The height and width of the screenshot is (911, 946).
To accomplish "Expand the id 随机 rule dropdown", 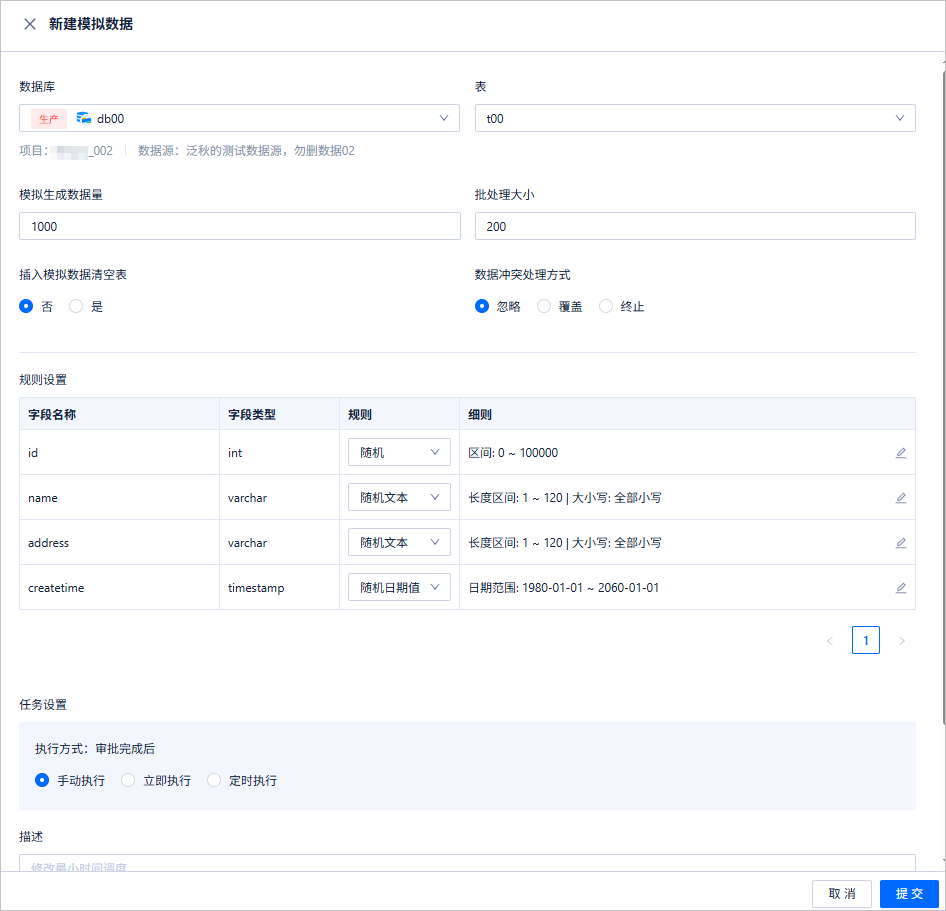I will [x=399, y=452].
